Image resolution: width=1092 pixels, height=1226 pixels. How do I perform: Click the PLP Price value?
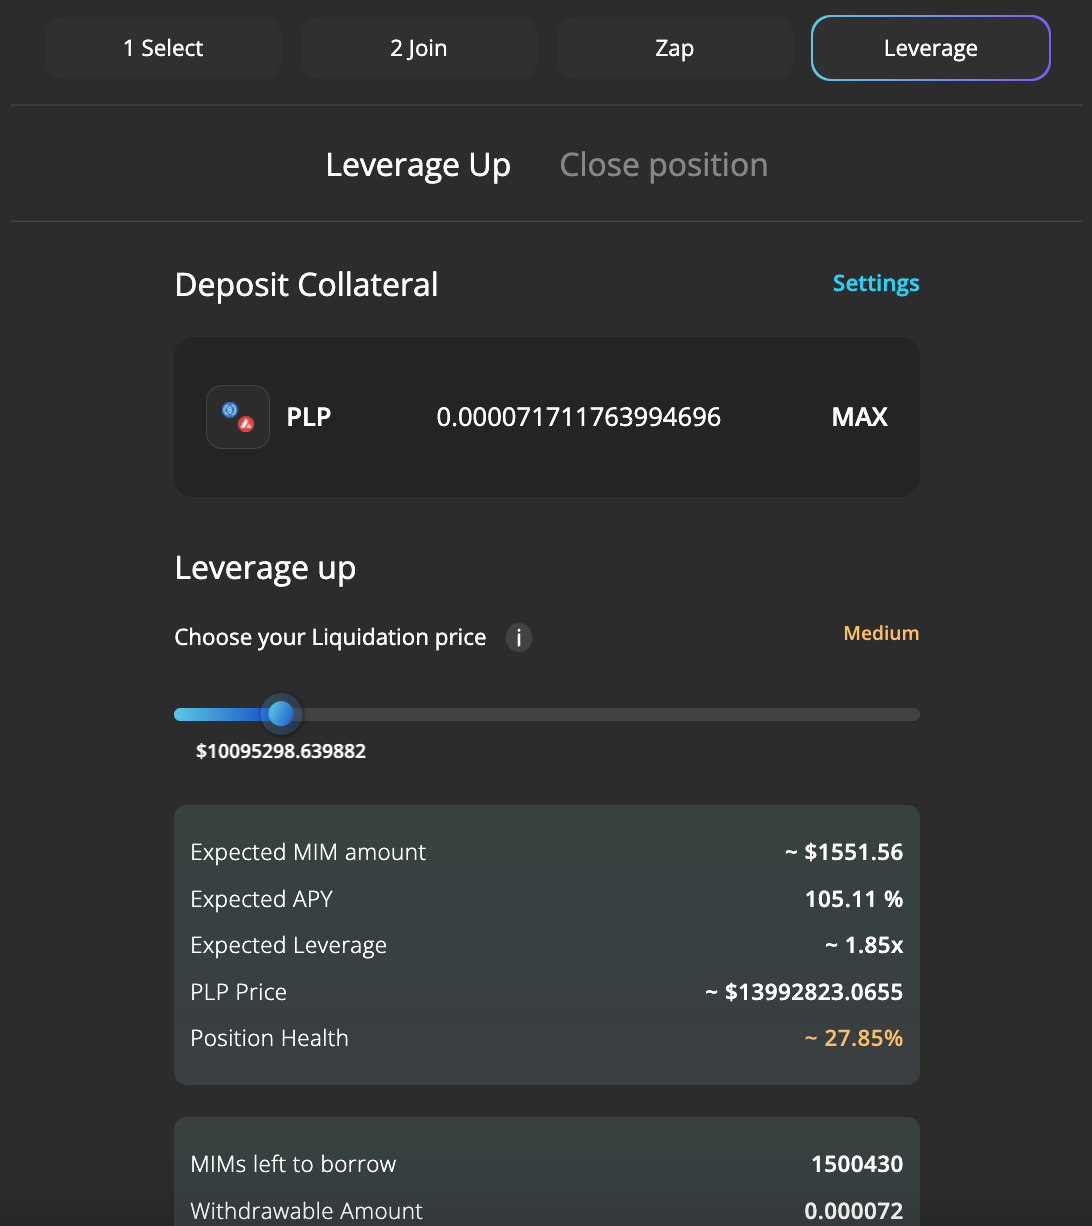pyautogui.click(x=804, y=992)
